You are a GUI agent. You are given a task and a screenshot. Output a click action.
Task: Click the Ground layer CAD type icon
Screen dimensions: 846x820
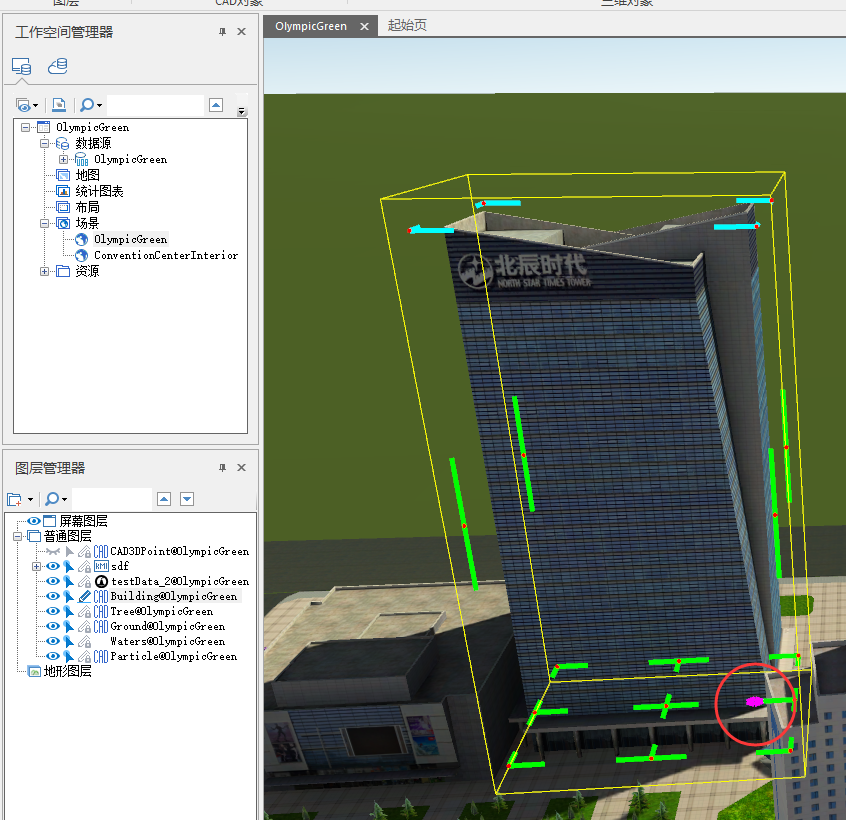(x=101, y=626)
